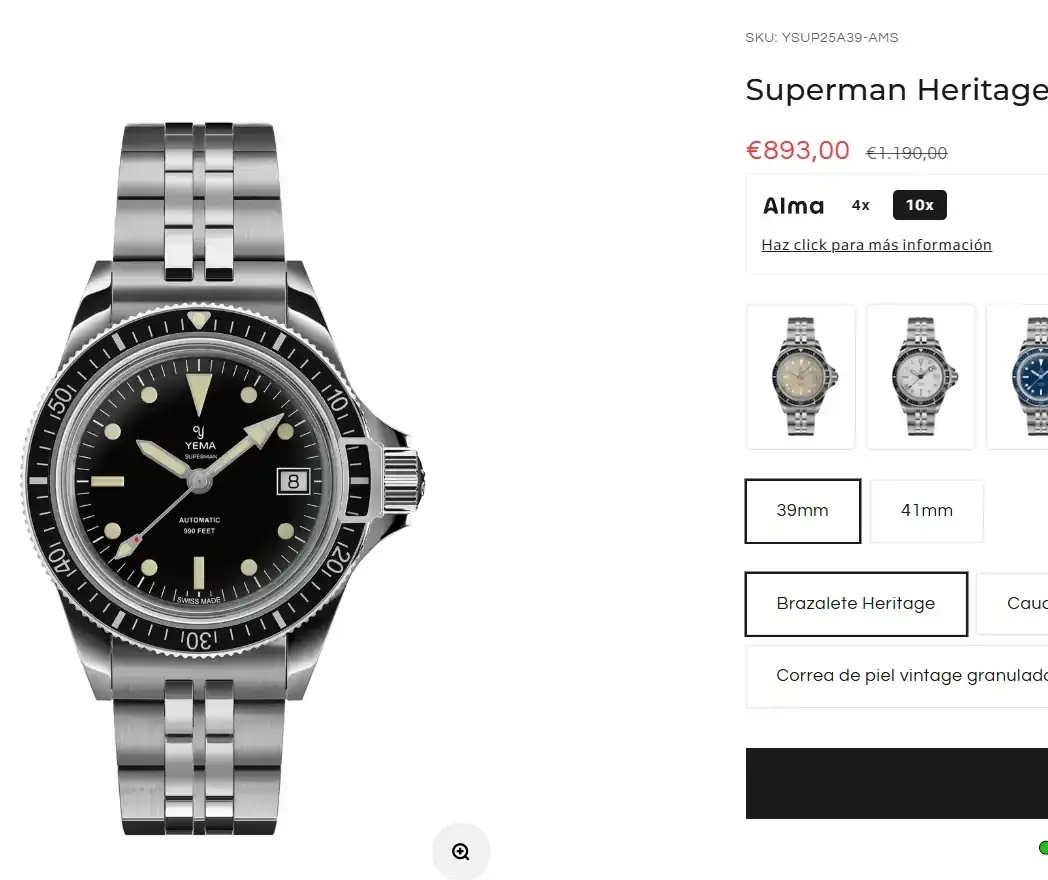Select the 4x installment option
Image resolution: width=1048 pixels, height=880 pixels.
(x=860, y=205)
